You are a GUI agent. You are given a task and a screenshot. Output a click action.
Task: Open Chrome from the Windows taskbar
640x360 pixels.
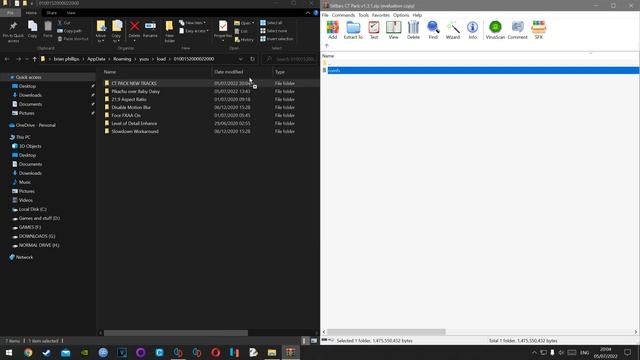28,353
